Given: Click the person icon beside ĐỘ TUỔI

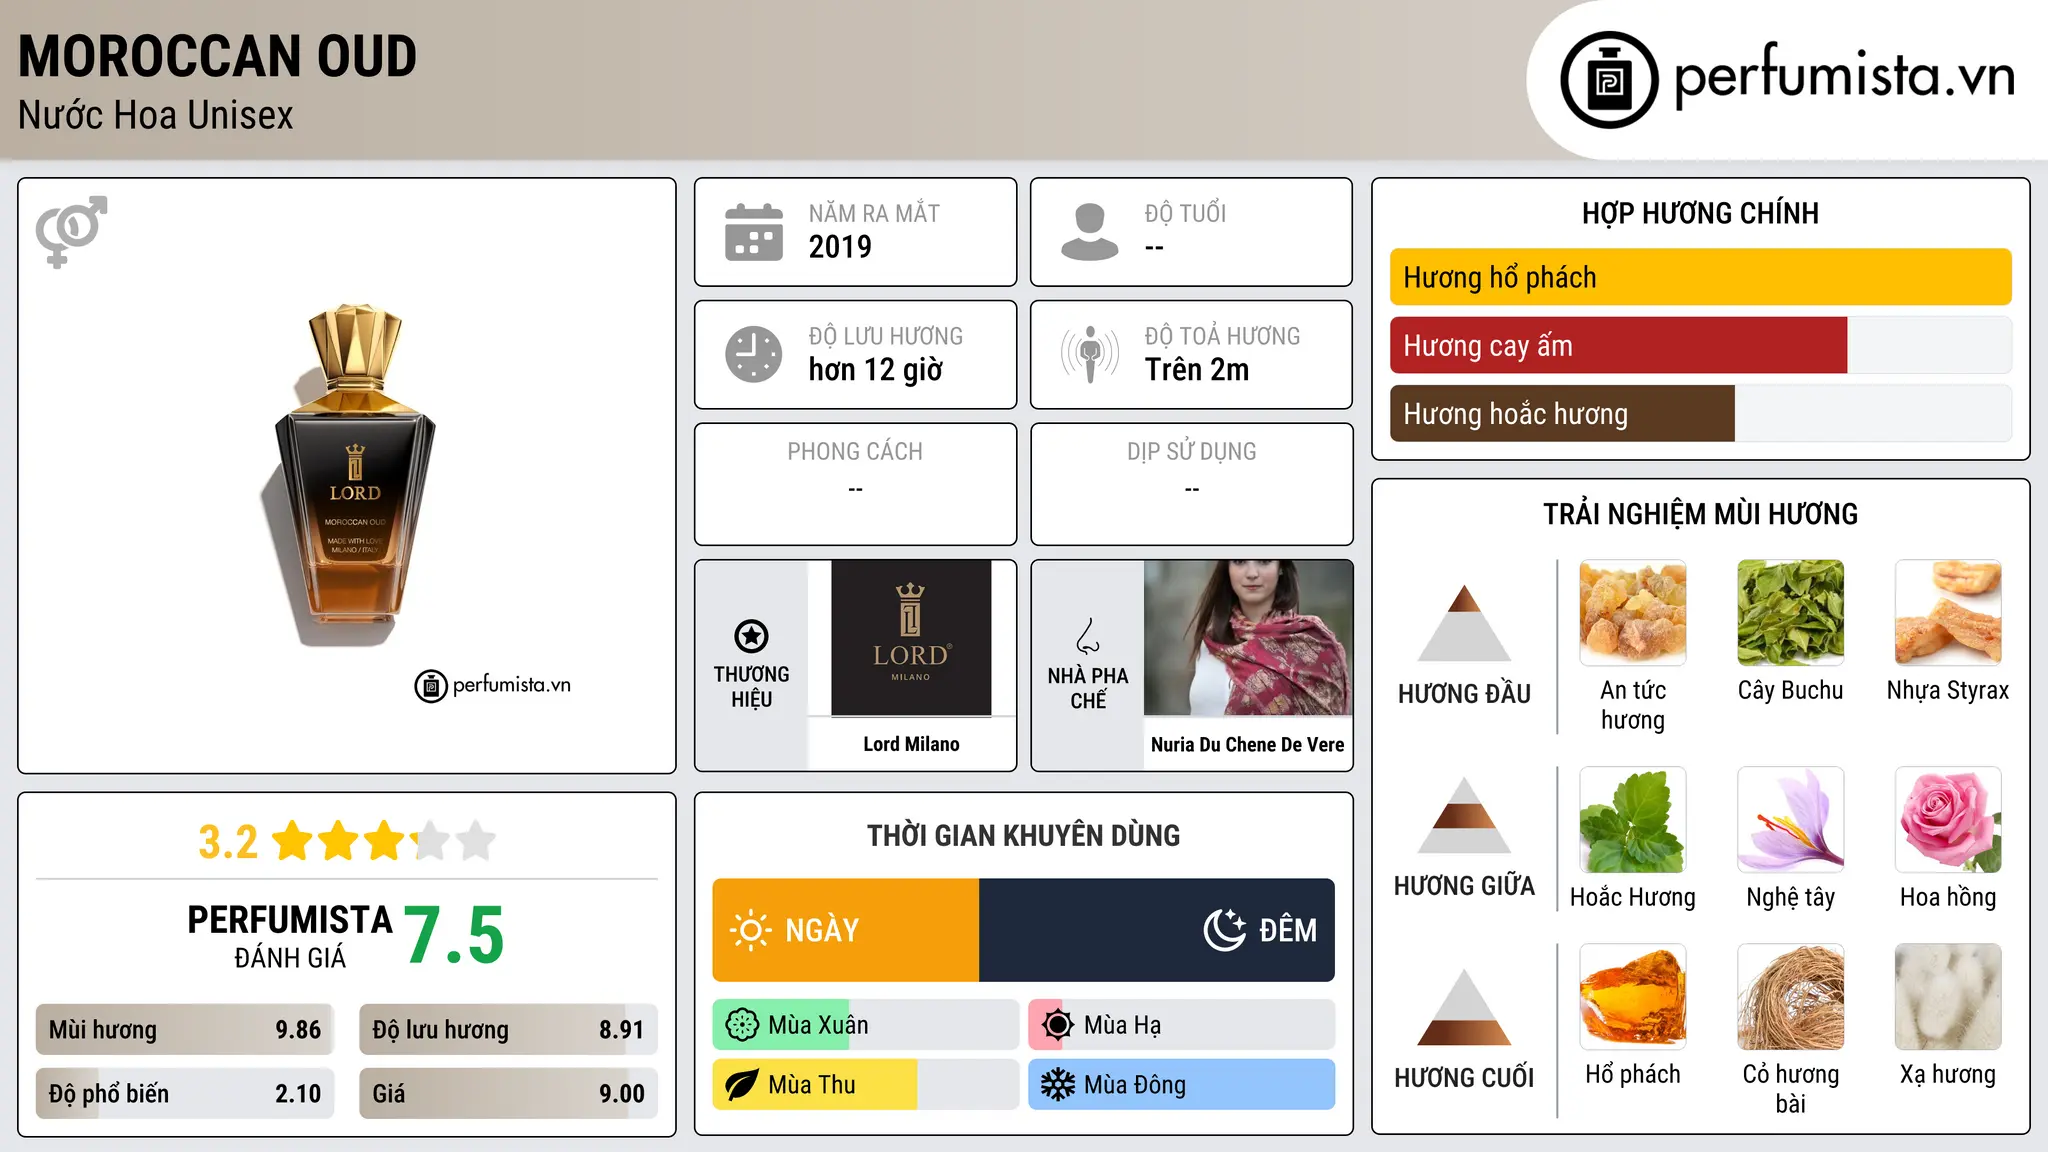Looking at the screenshot, I should pyautogui.click(x=1089, y=232).
